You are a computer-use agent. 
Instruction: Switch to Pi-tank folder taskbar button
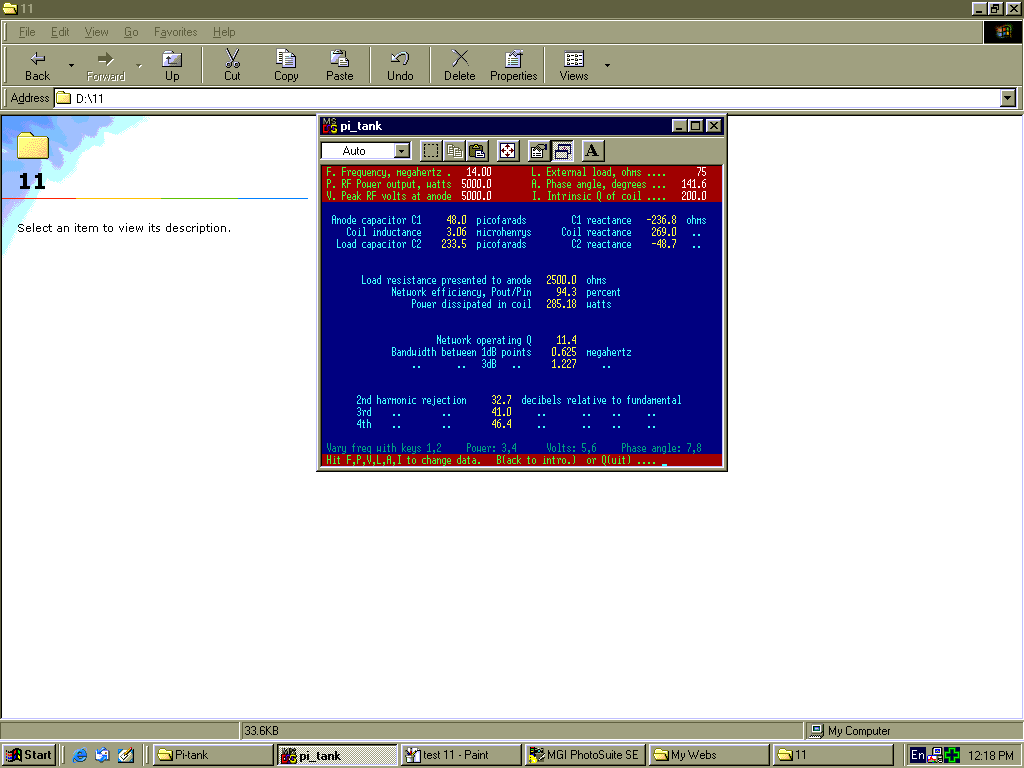214,755
